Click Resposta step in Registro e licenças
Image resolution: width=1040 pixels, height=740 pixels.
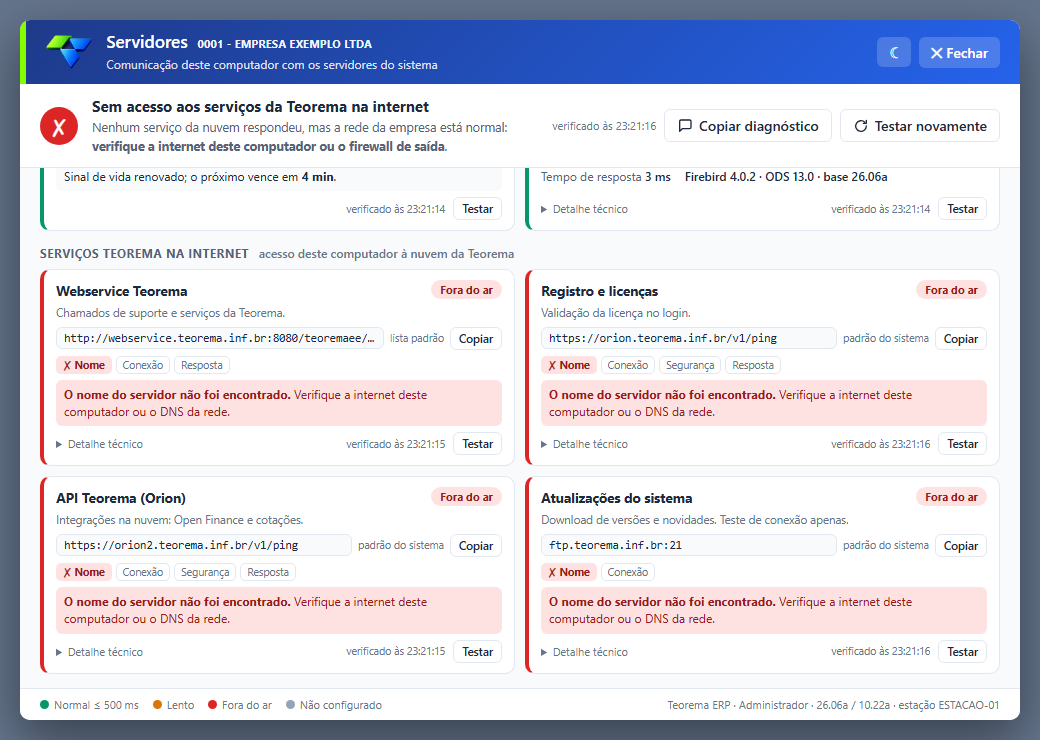(x=753, y=365)
